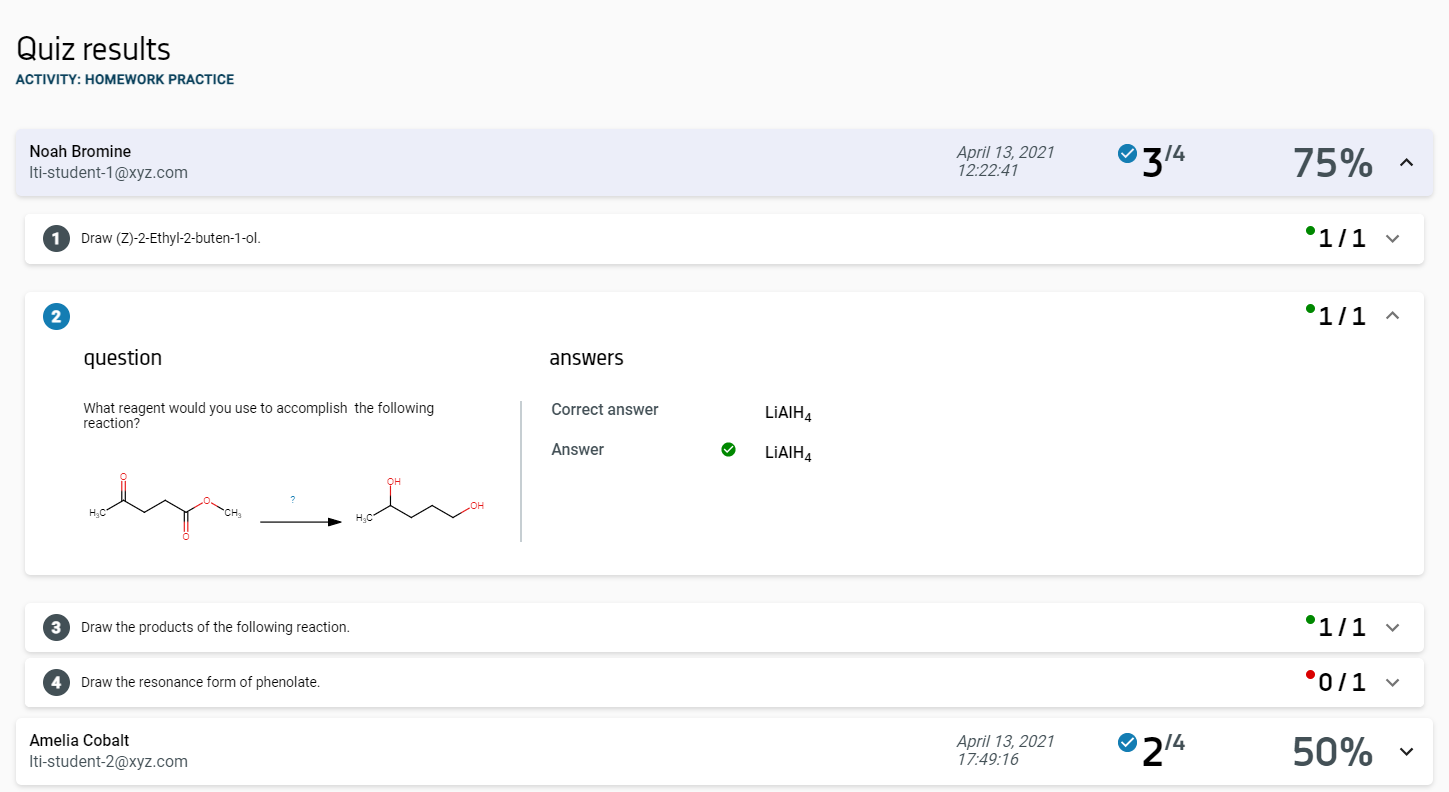Click blue verified checkmark beside Noah's 3/4 score
The width and height of the screenshot is (1449, 792).
coord(1127,153)
